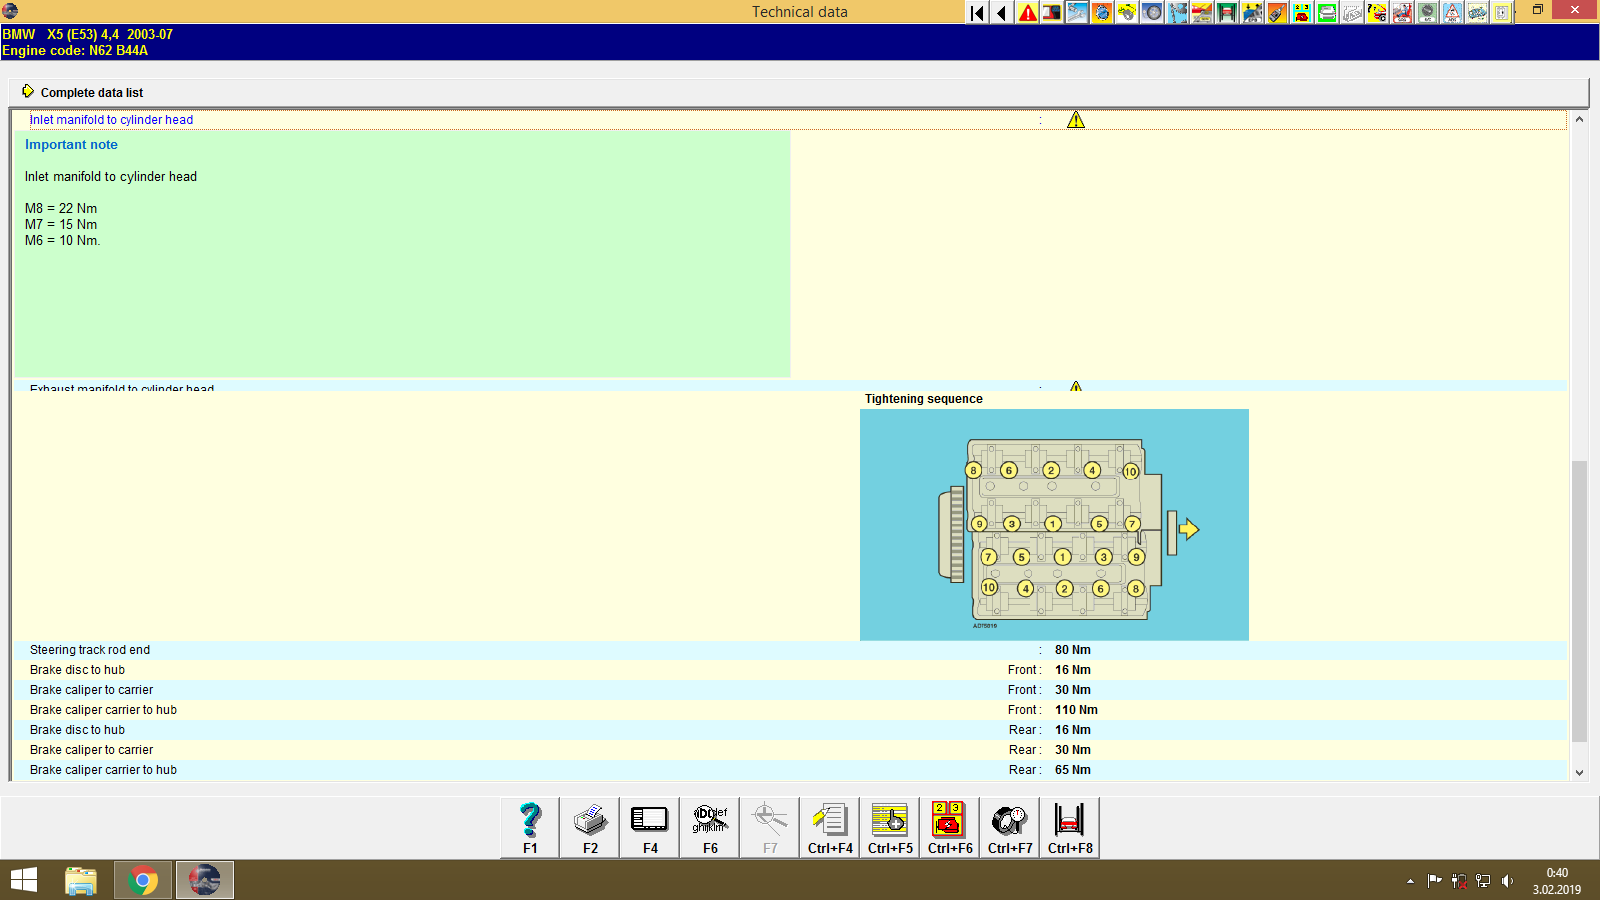Select the Brake caliper carrier to hub entry
The height and width of the screenshot is (900, 1600).
103,709
